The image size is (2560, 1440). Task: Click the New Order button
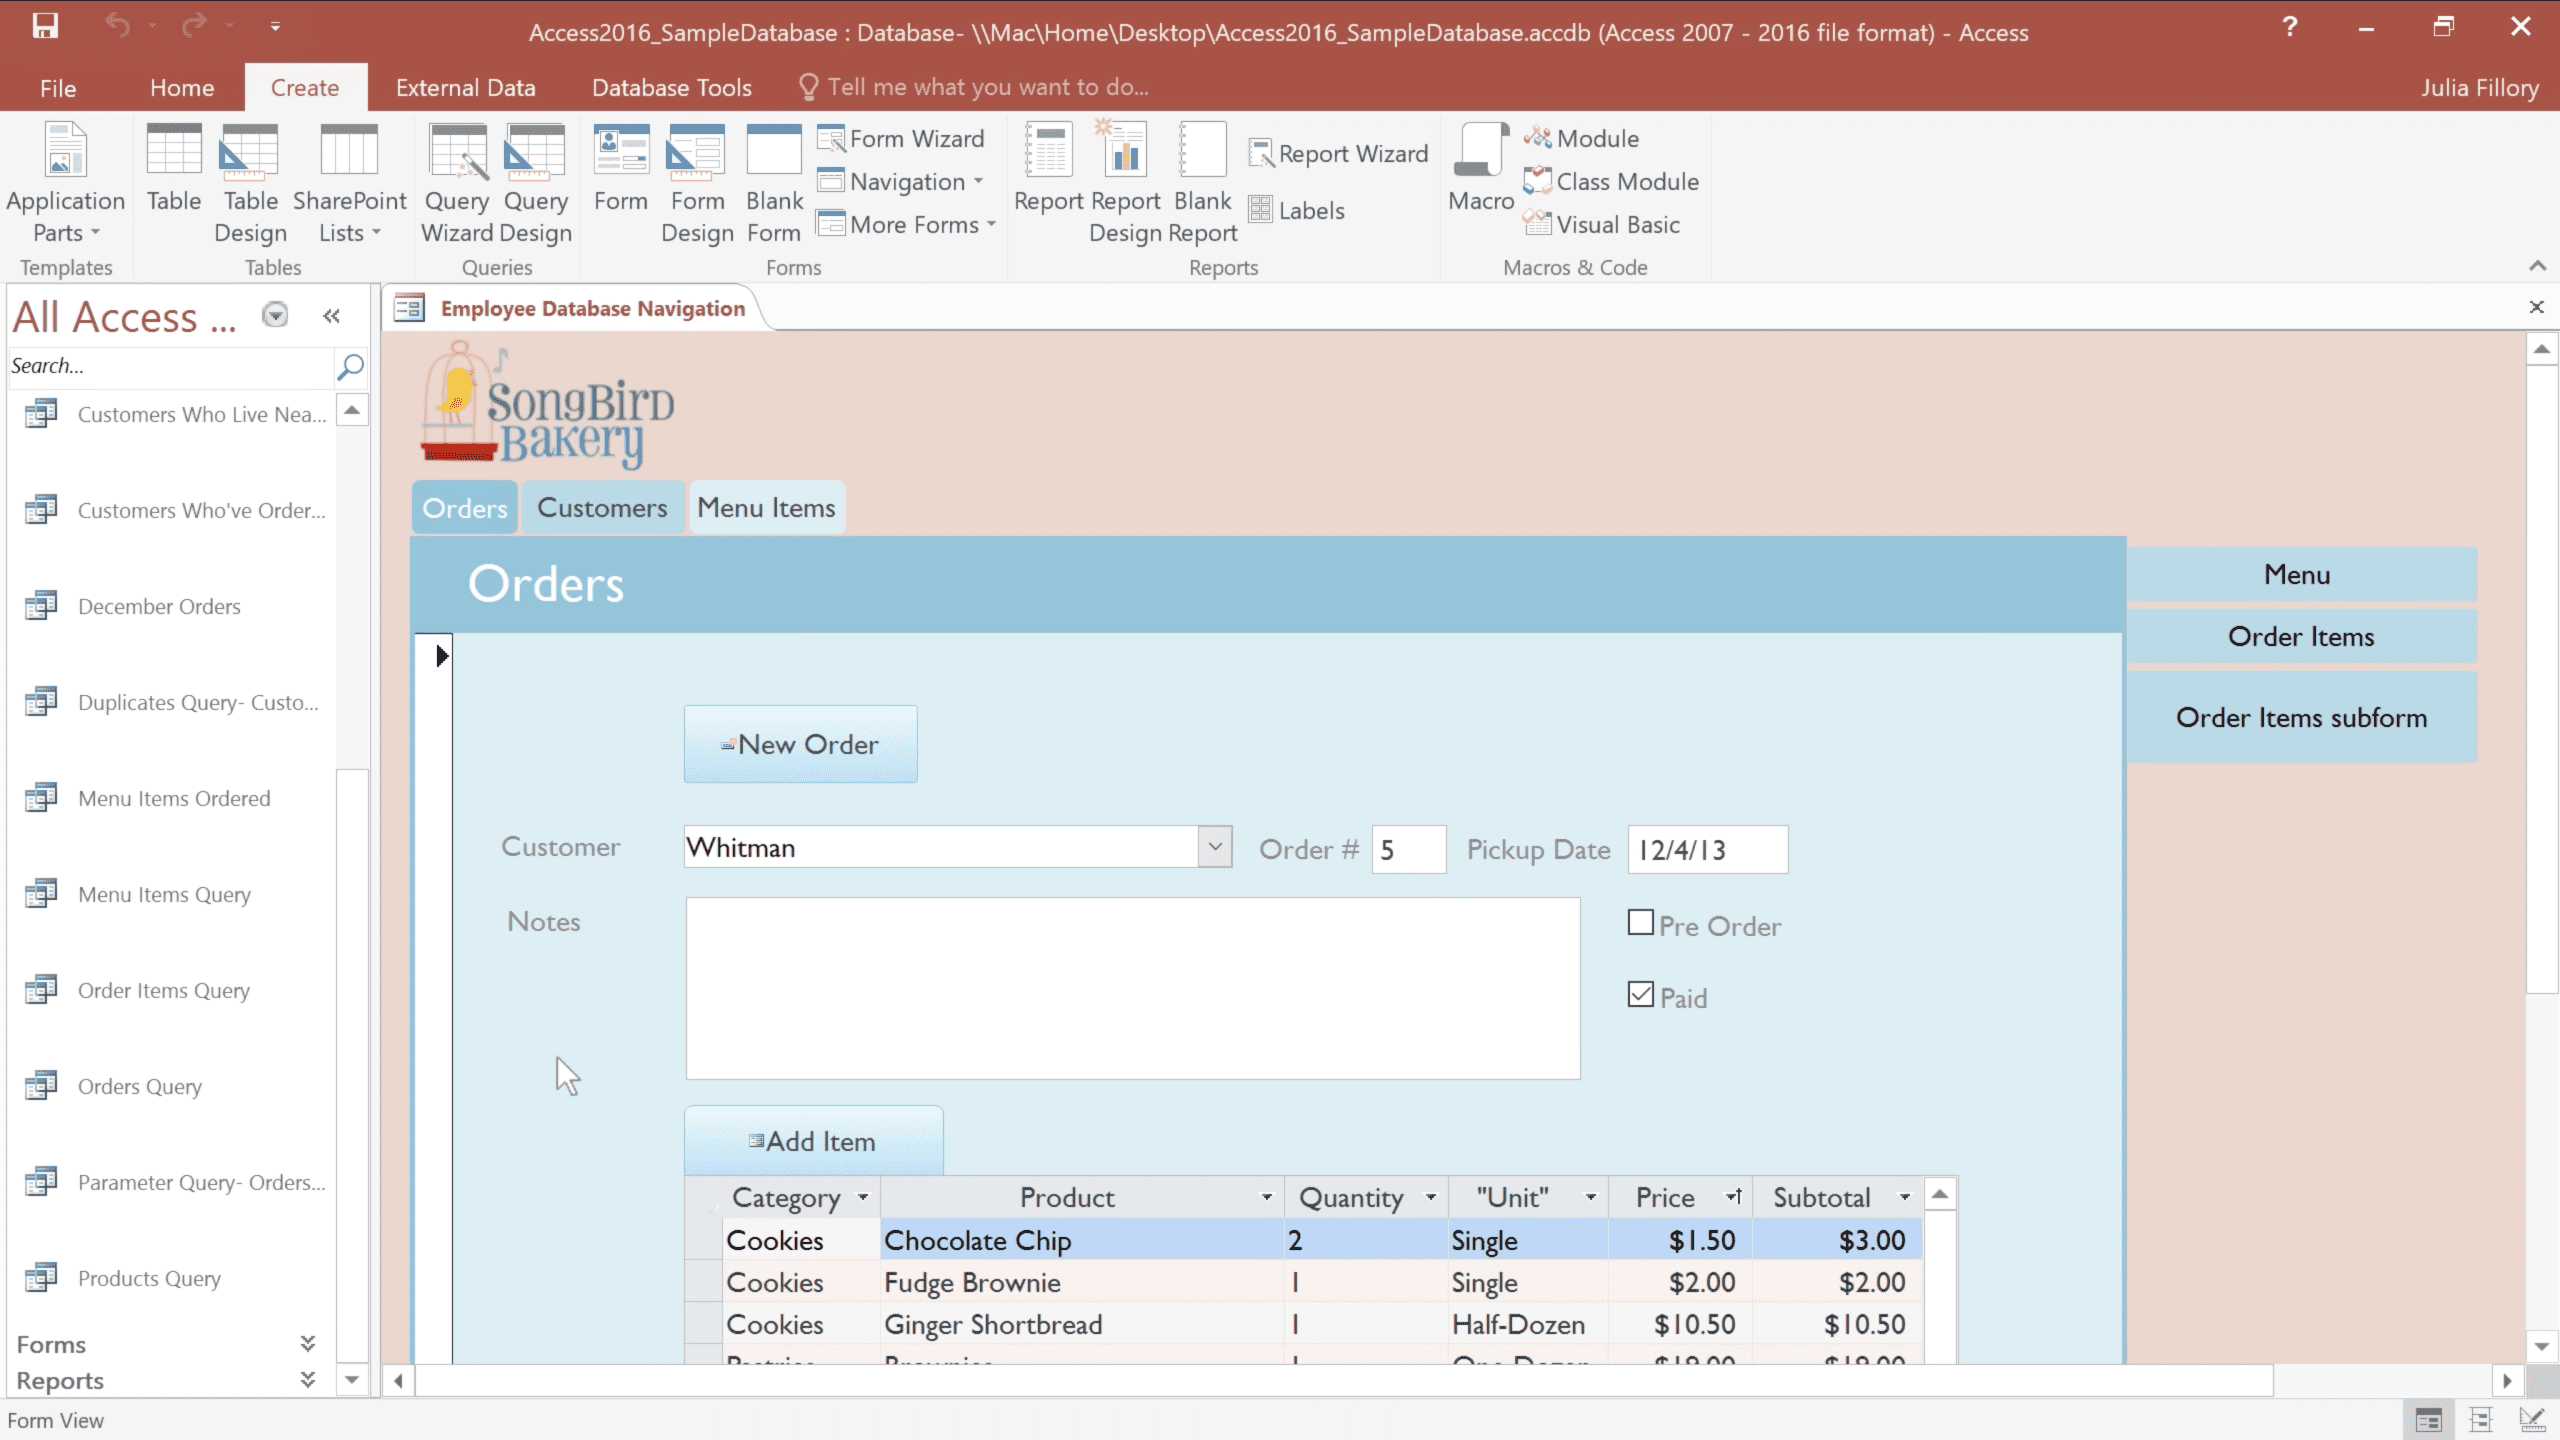[x=800, y=744]
